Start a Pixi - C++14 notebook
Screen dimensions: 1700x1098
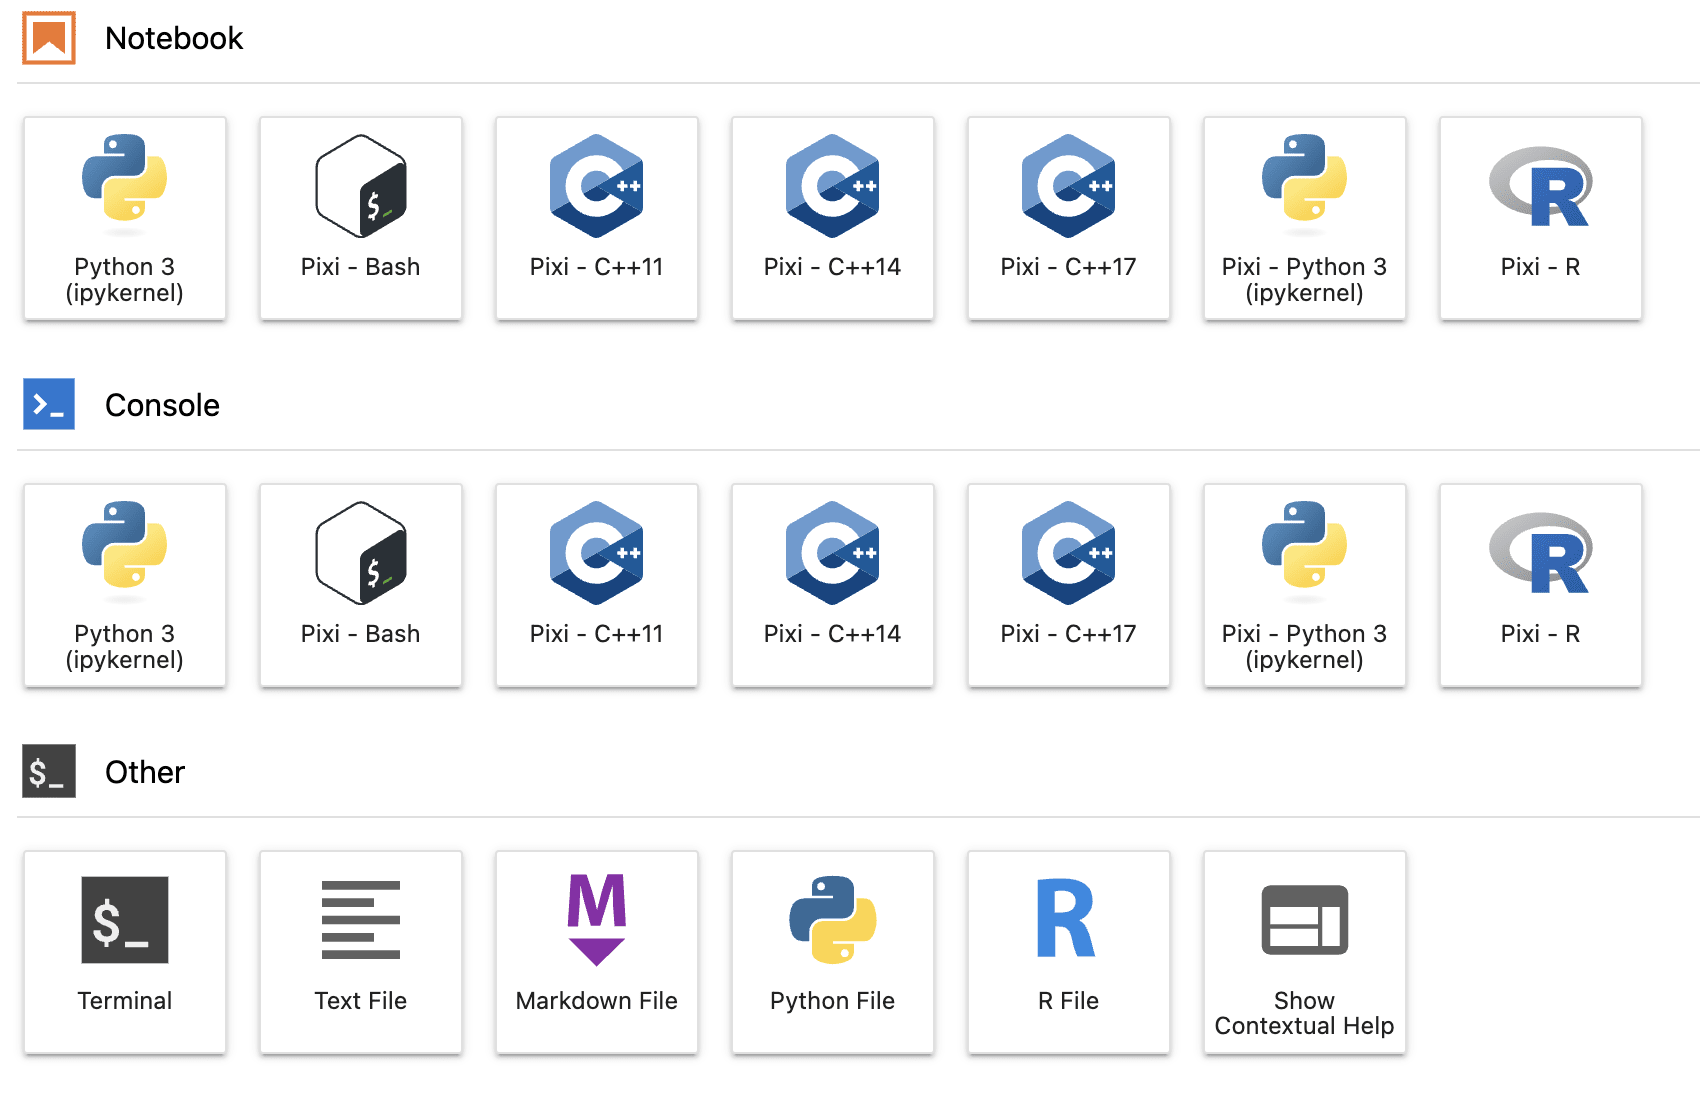pyautogui.click(x=833, y=218)
